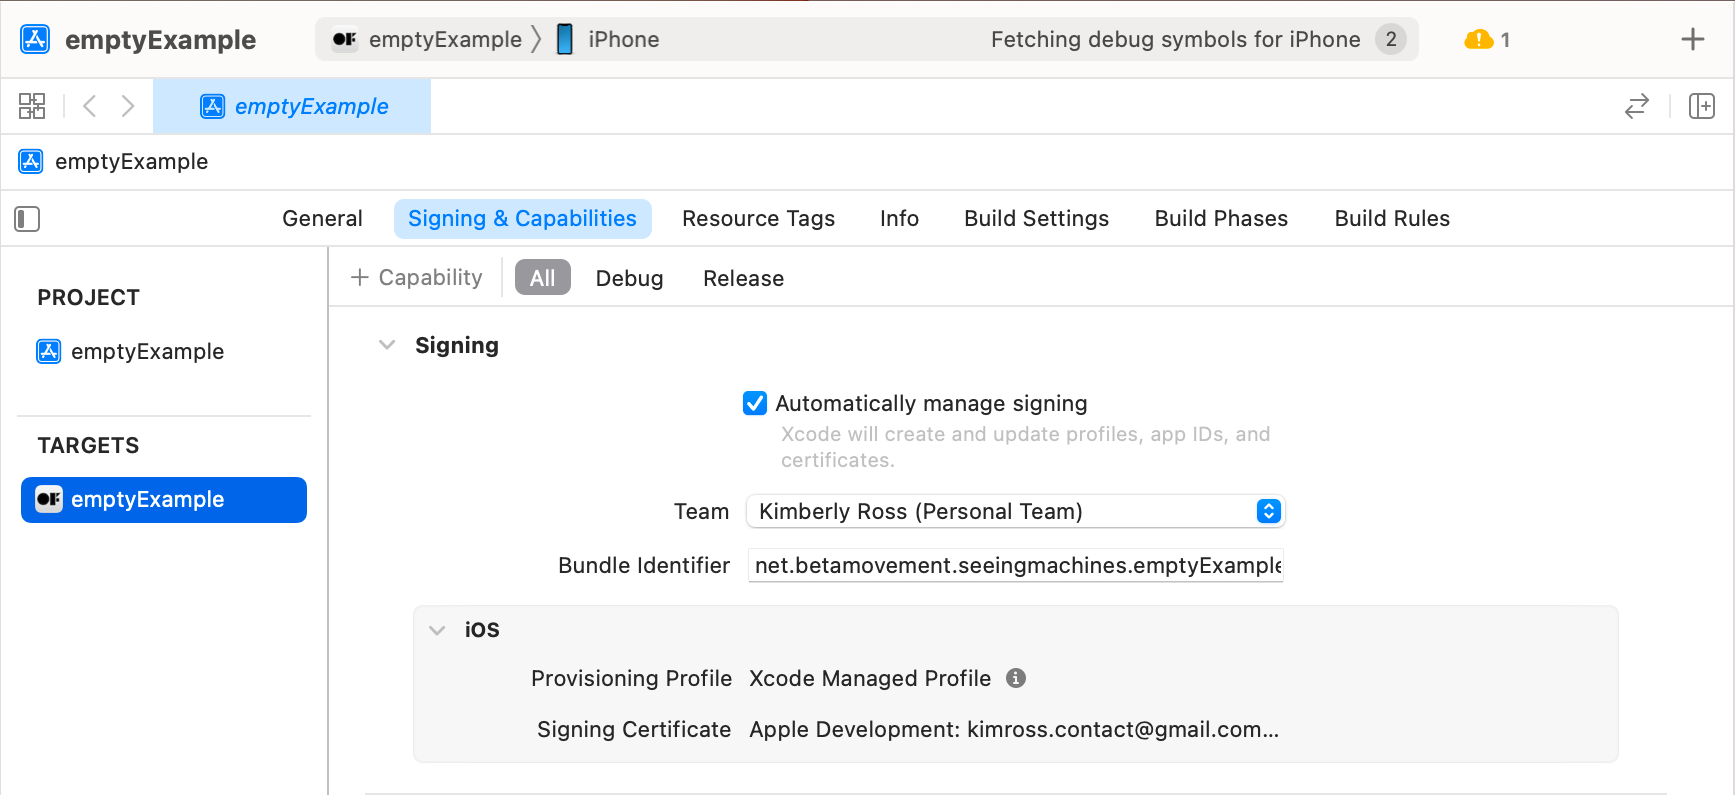The image size is (1735, 795).
Task: Select the All configurations filter
Action: pyautogui.click(x=542, y=277)
